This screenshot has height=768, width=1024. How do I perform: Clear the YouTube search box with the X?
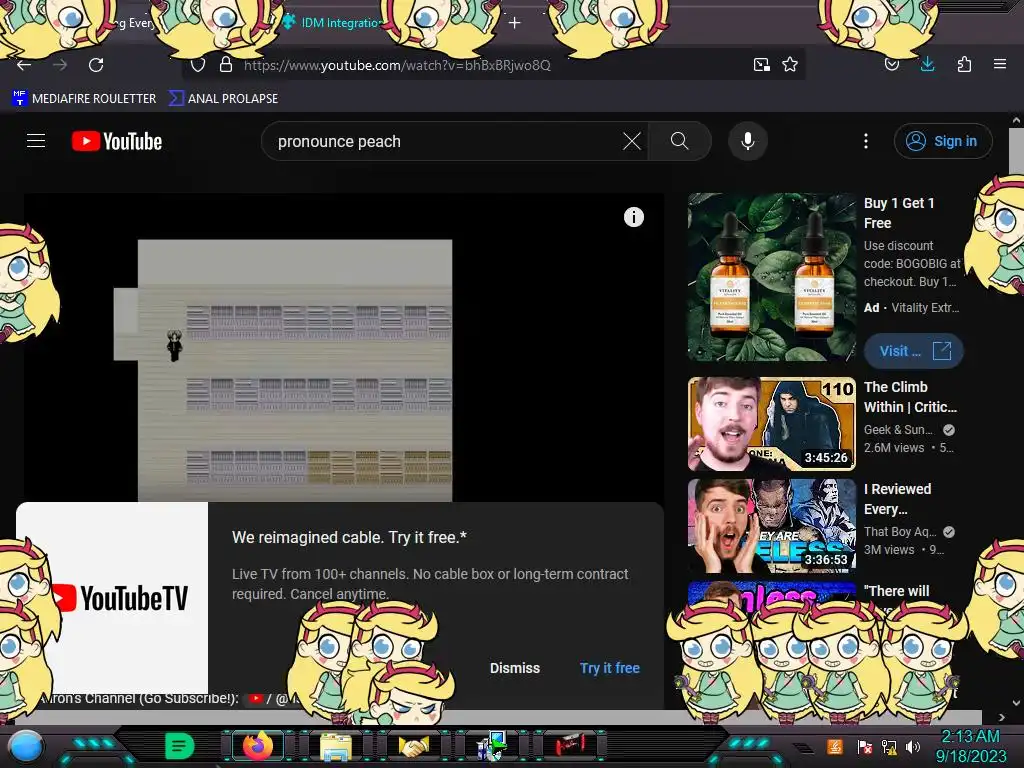(x=632, y=141)
